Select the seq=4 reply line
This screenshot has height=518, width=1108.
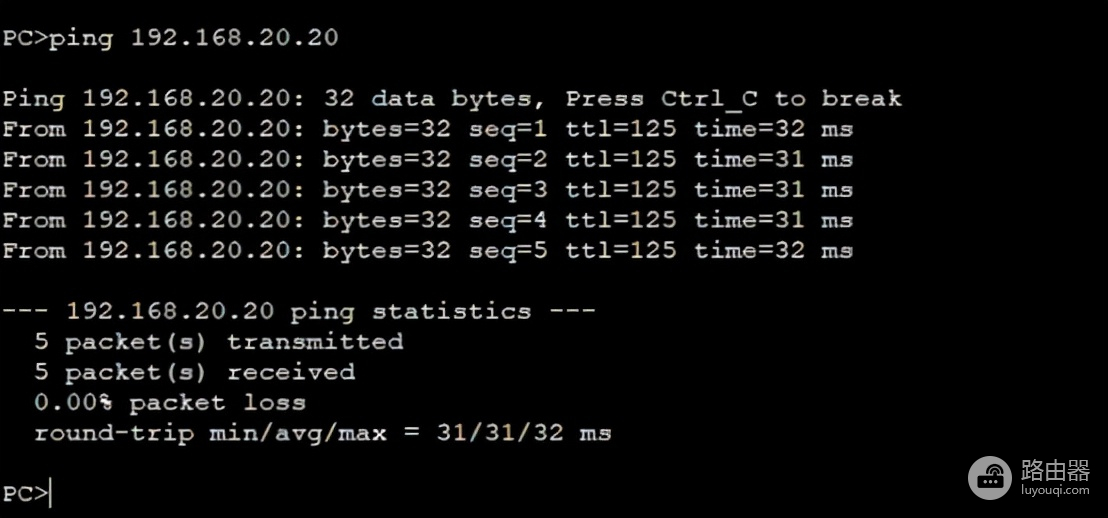(x=427, y=220)
